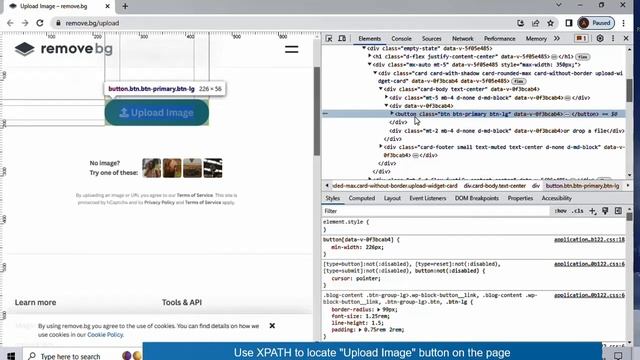This screenshot has width=640, height=360.
Task: Choose the fourth sample image thumbnail
Action: tap(213, 168)
